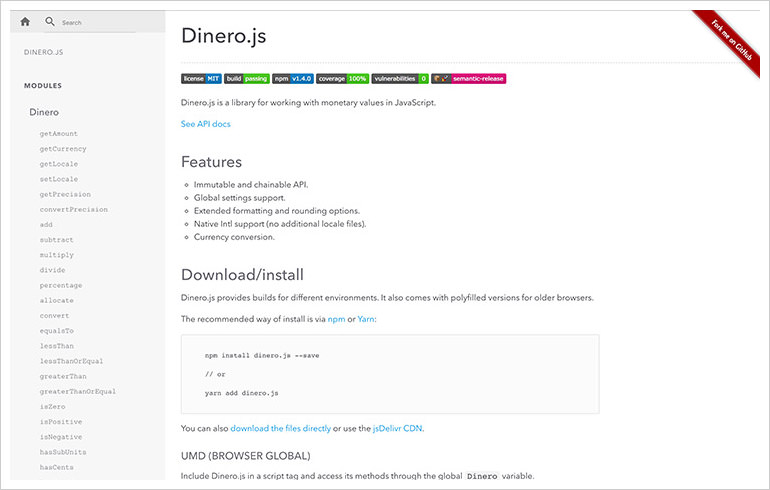Follow the npm link

point(336,319)
